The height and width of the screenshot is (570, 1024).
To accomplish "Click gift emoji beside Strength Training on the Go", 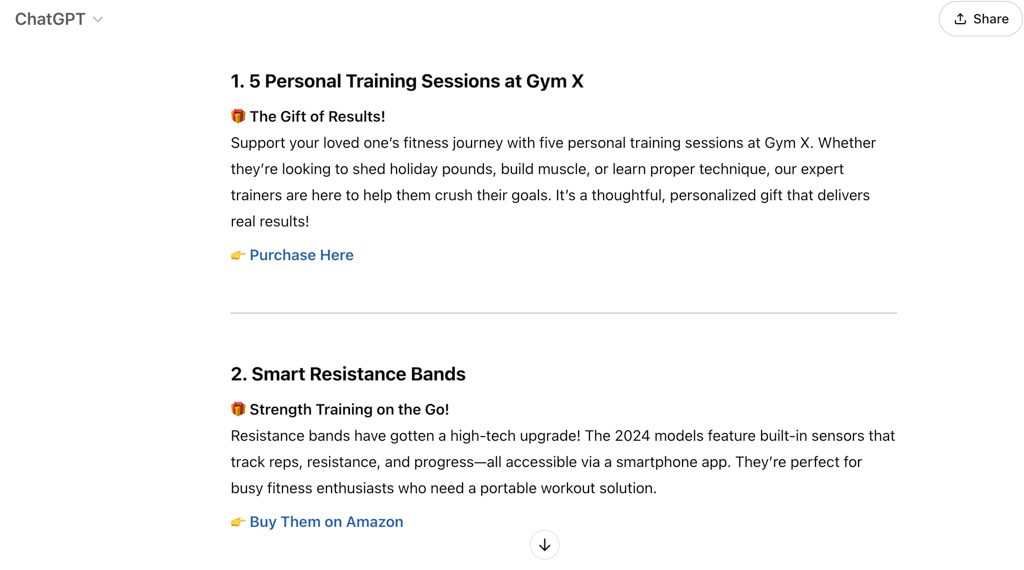I will tap(238, 409).
